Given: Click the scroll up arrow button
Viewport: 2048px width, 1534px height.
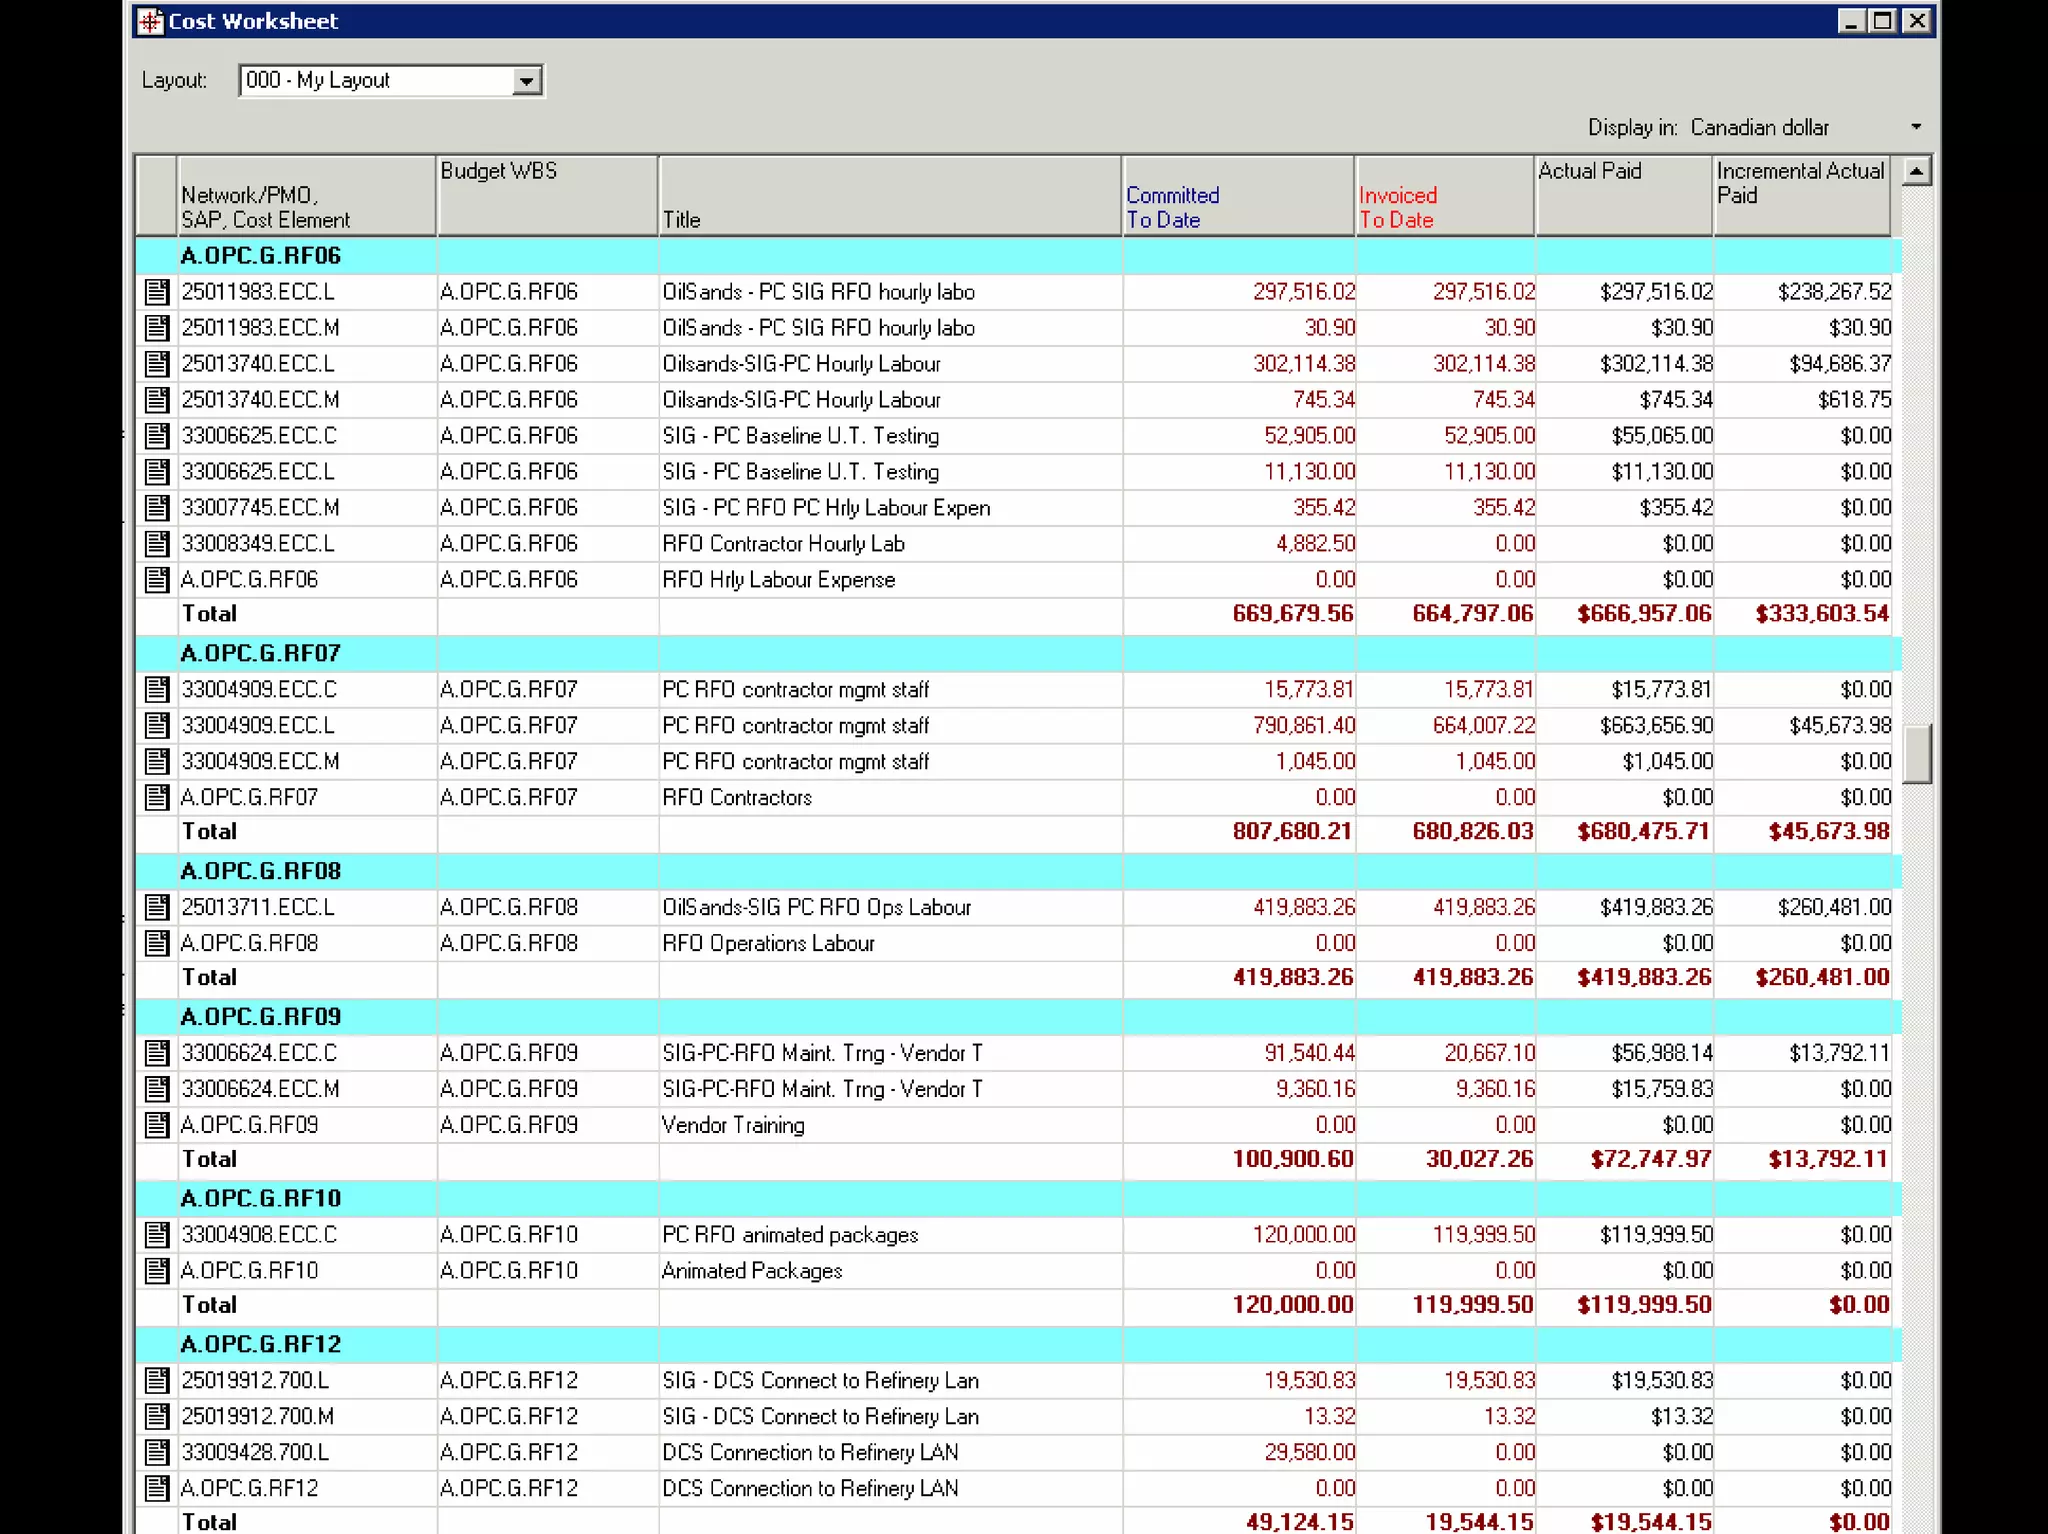Looking at the screenshot, I should tap(1916, 172).
